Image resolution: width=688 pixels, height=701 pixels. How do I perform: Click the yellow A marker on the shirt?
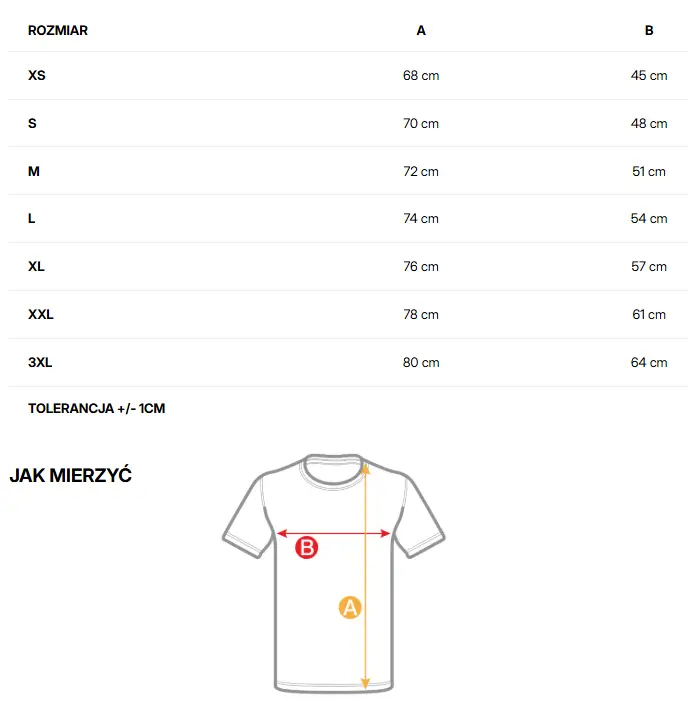(x=350, y=606)
